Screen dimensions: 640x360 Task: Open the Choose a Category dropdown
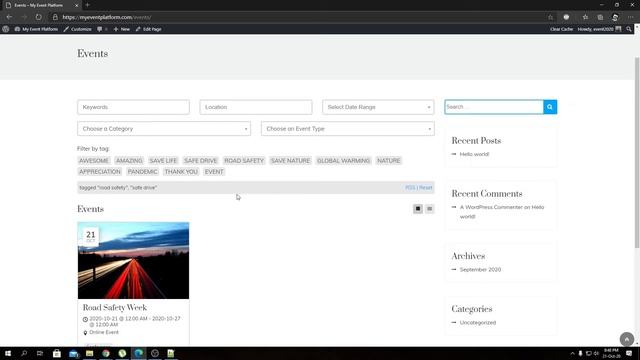(164, 129)
